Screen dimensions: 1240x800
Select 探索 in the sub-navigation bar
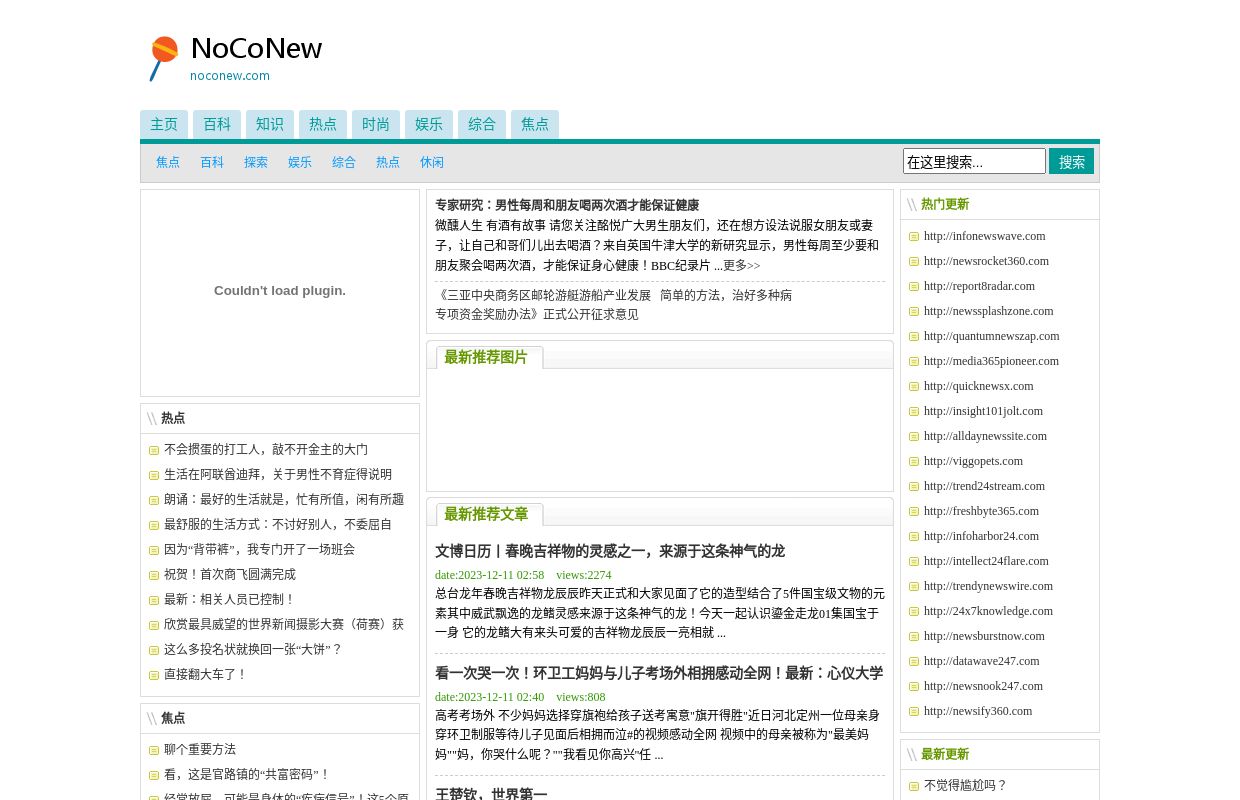[256, 163]
